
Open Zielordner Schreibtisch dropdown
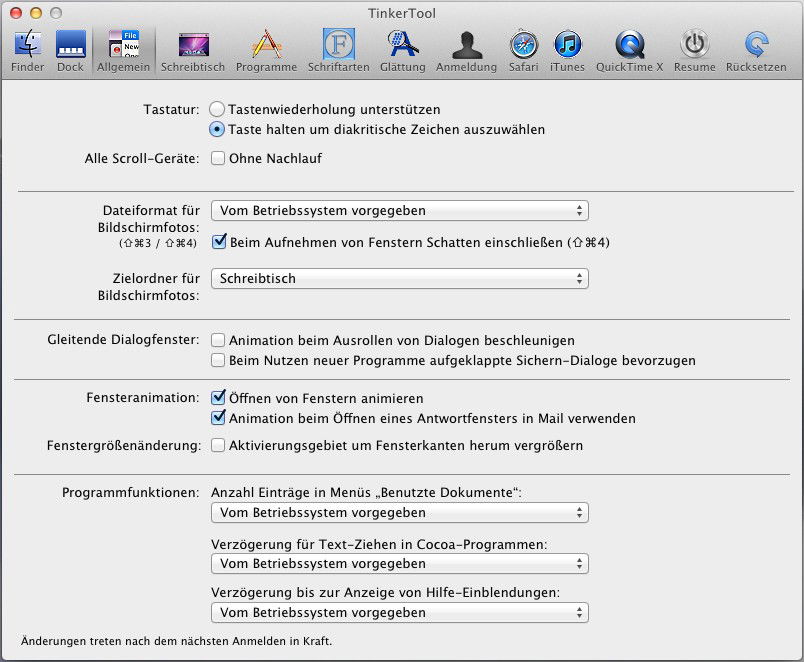click(400, 278)
